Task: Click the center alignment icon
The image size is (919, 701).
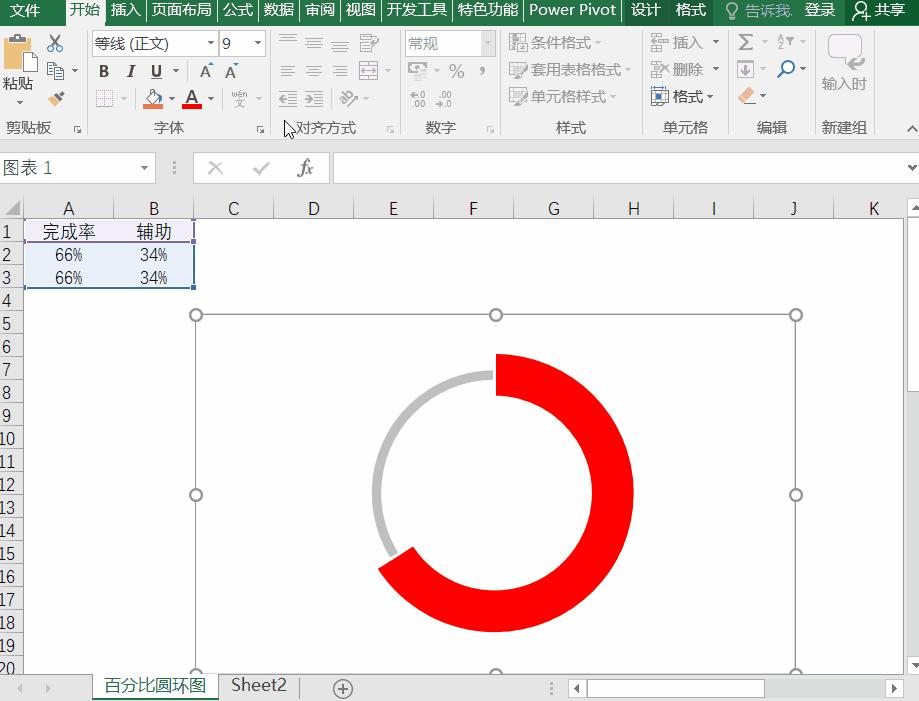Action: [x=314, y=69]
